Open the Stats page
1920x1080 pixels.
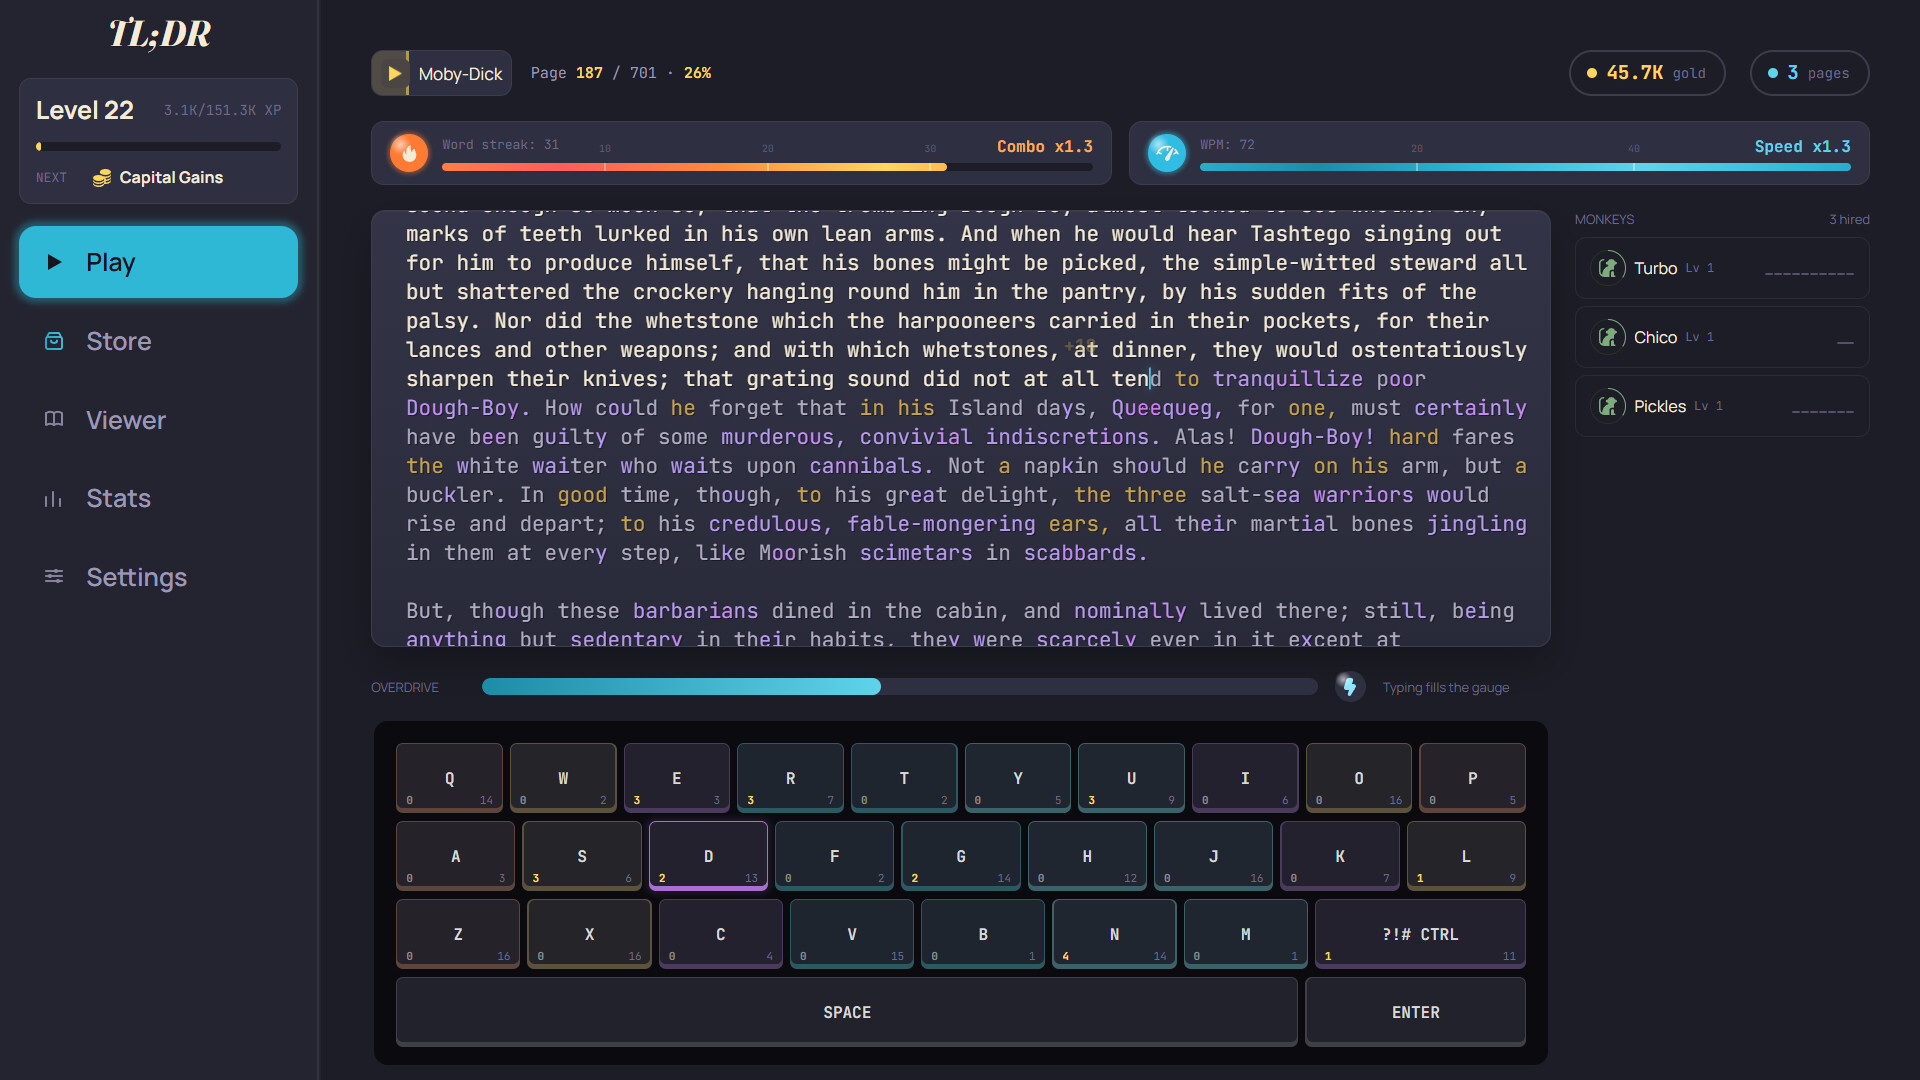point(158,498)
